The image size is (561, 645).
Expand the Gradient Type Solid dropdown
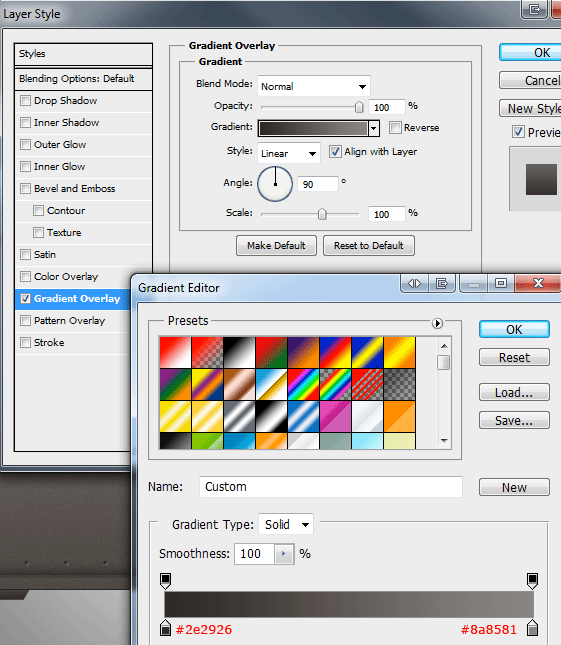click(x=286, y=524)
